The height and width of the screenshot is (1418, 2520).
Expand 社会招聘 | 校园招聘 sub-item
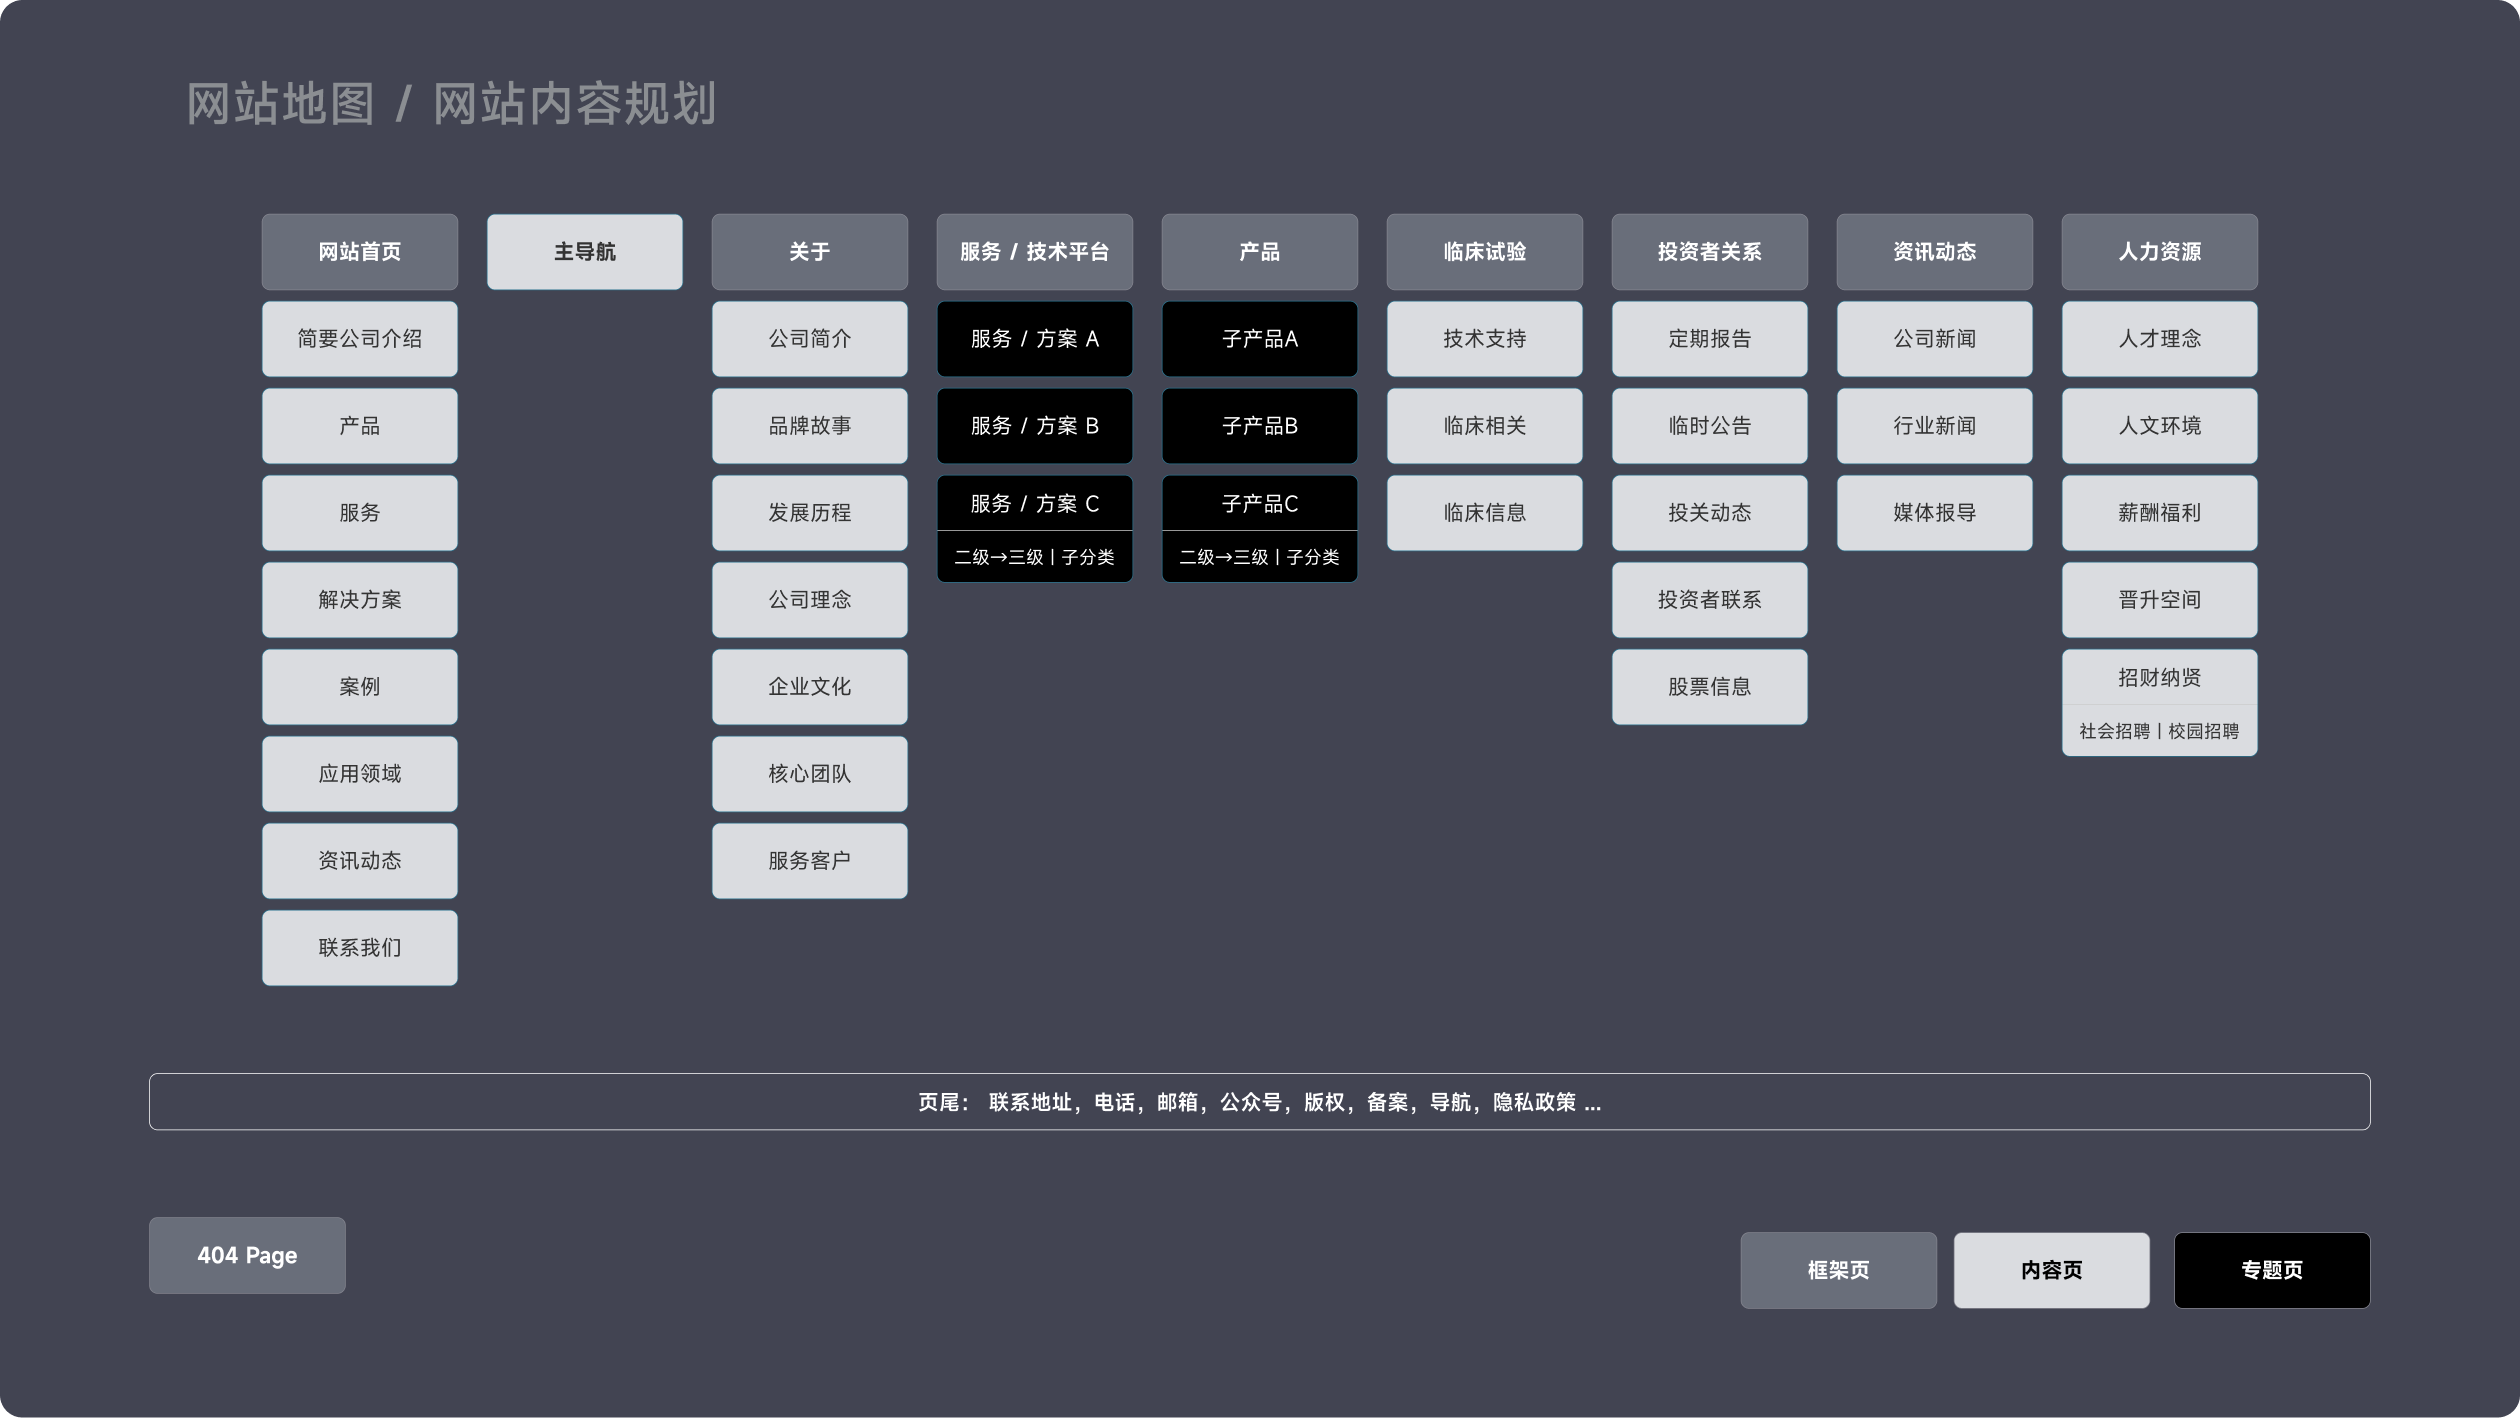pyautogui.click(x=2159, y=731)
